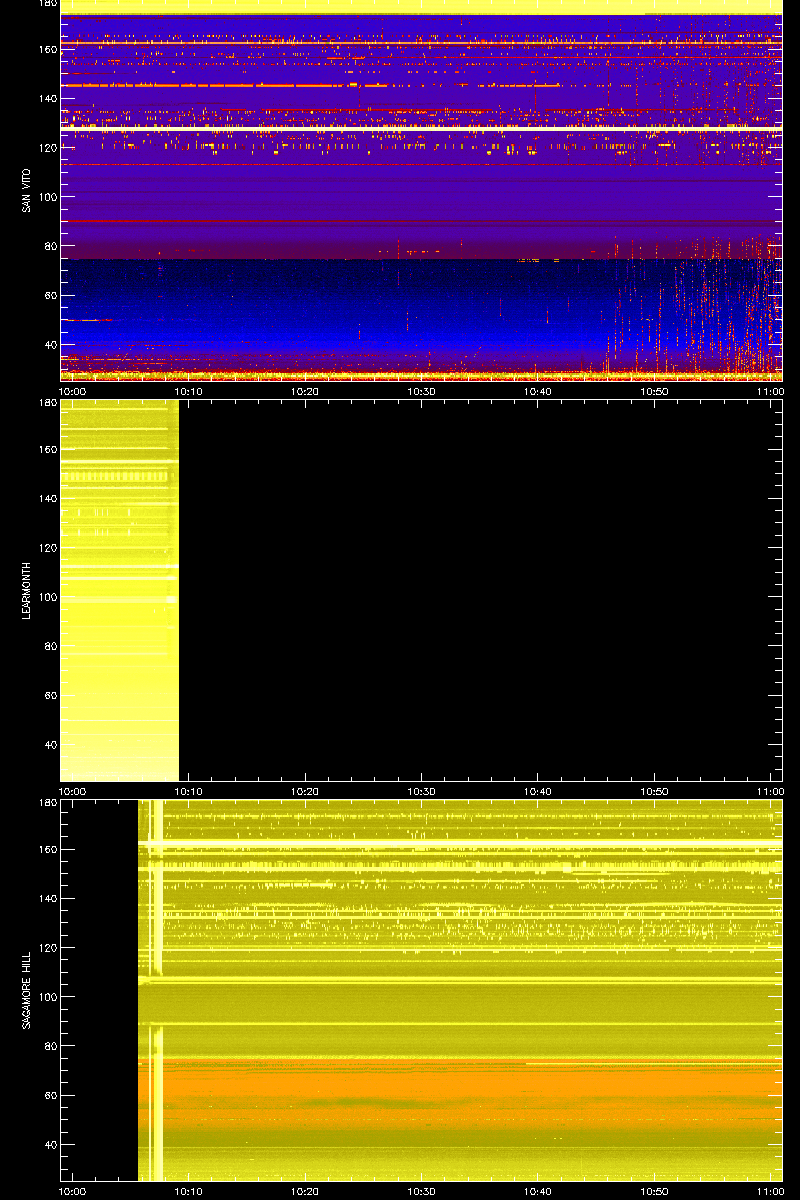Click the 100 frequency tick on Learmonth axis
The height and width of the screenshot is (1200, 800).
click(46, 597)
